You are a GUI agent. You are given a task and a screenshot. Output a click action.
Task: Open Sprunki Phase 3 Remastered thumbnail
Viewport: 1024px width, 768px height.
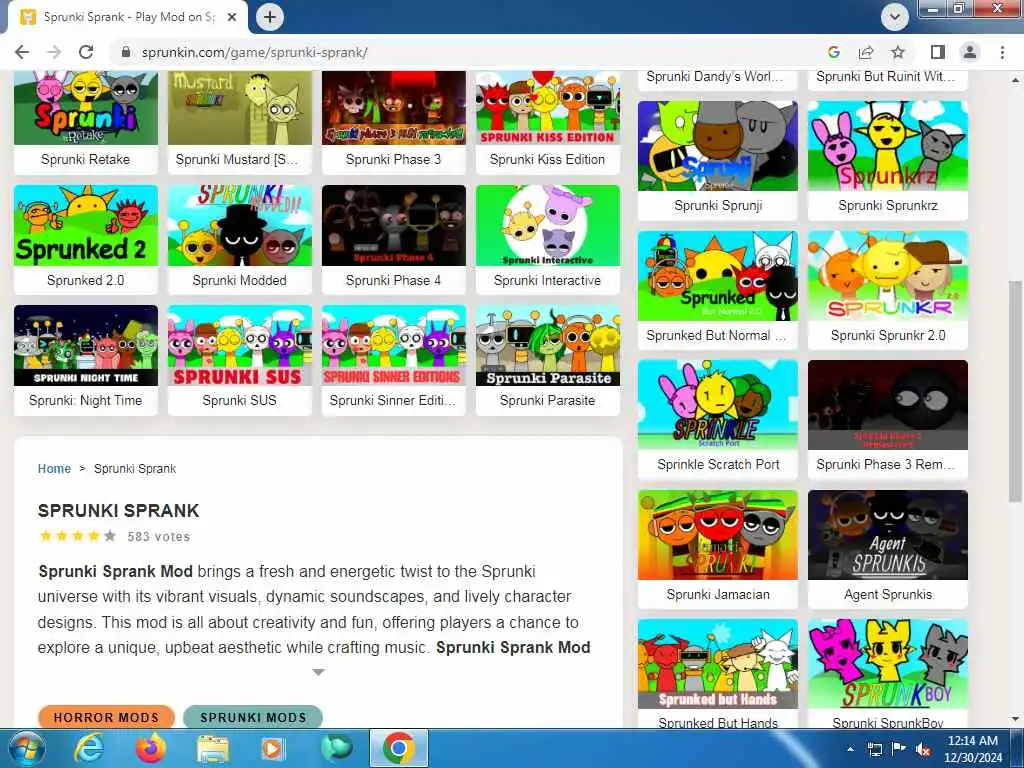888,405
